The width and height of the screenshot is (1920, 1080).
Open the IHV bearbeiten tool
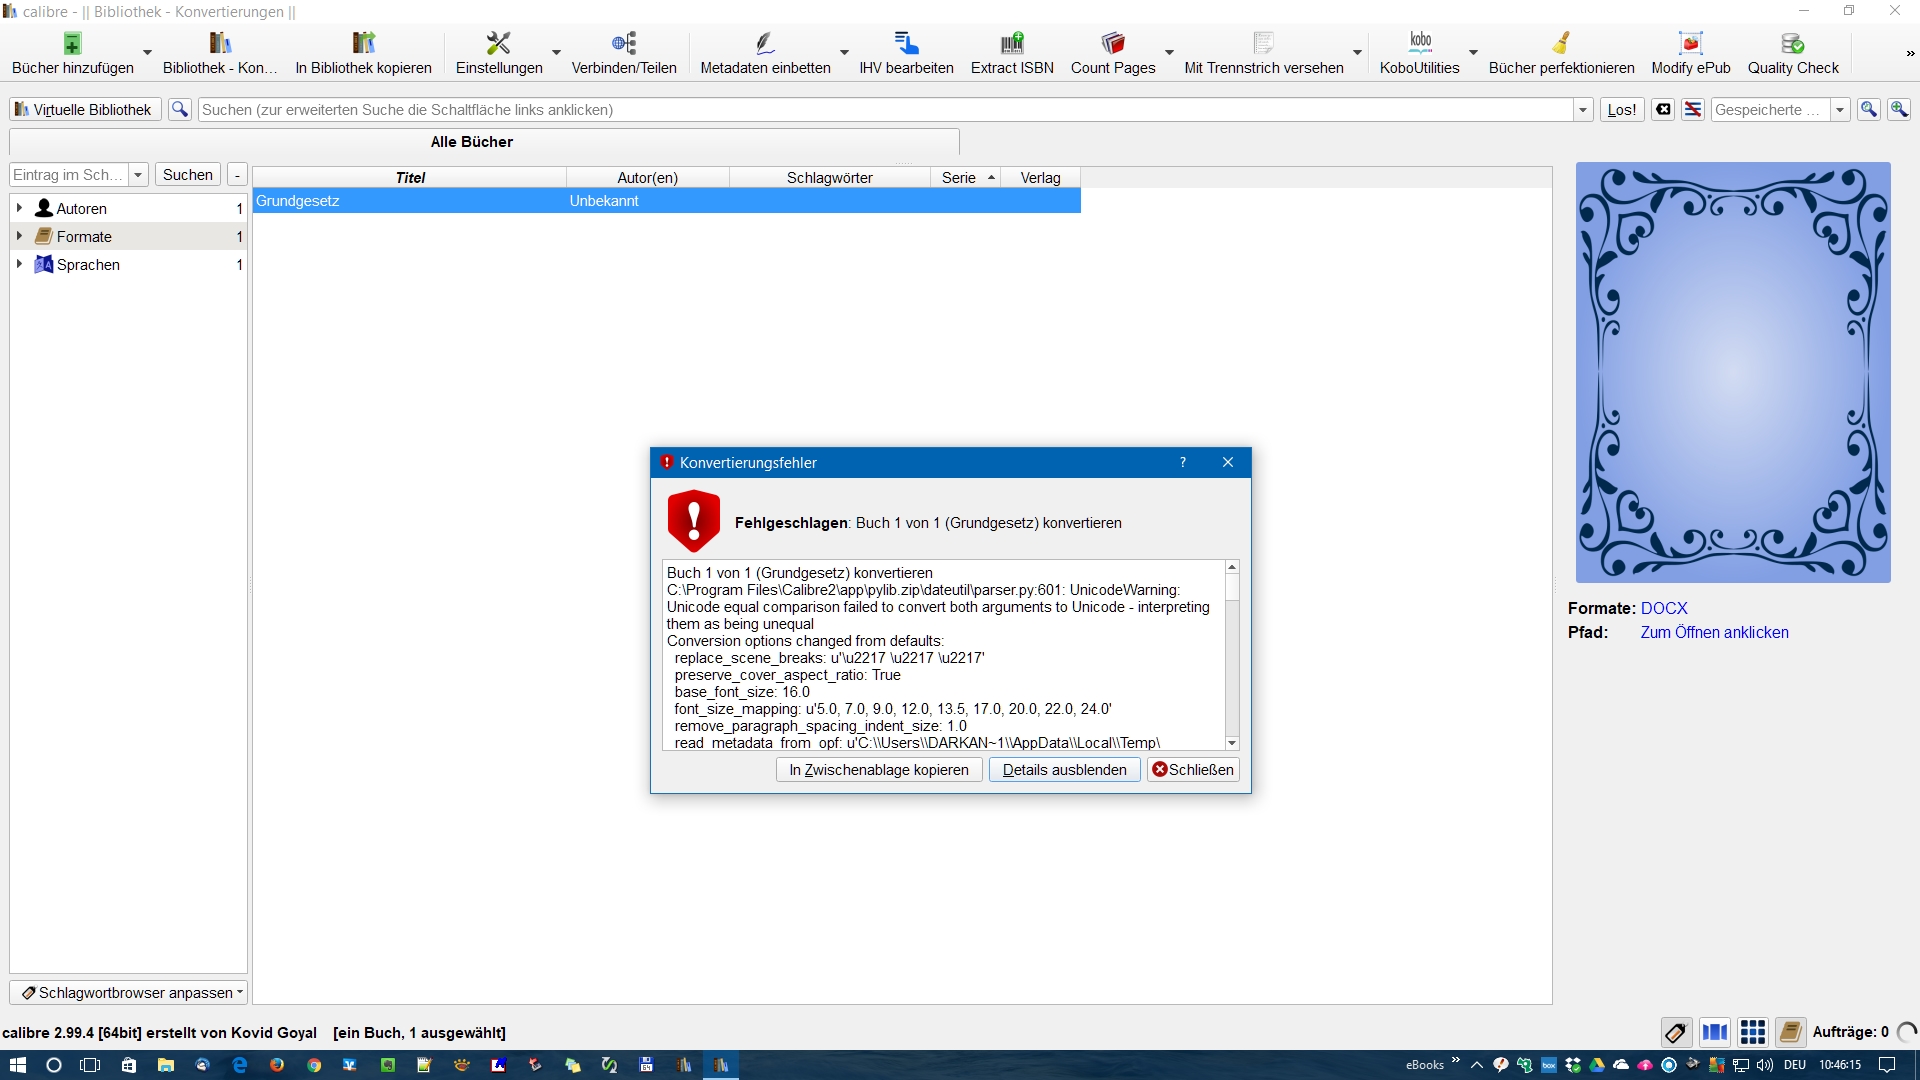[906, 44]
